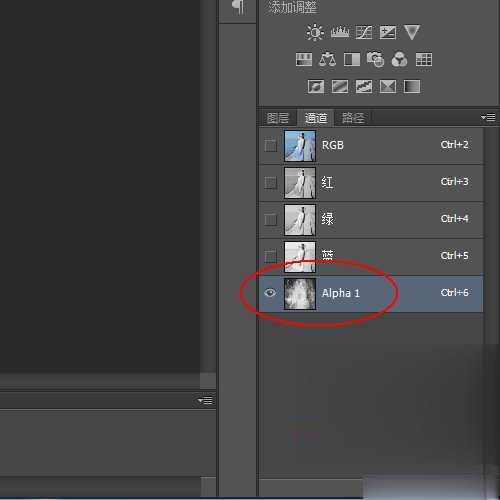This screenshot has height=500, width=500.
Task: Open the Channels panel flyout menu
Action: [488, 117]
